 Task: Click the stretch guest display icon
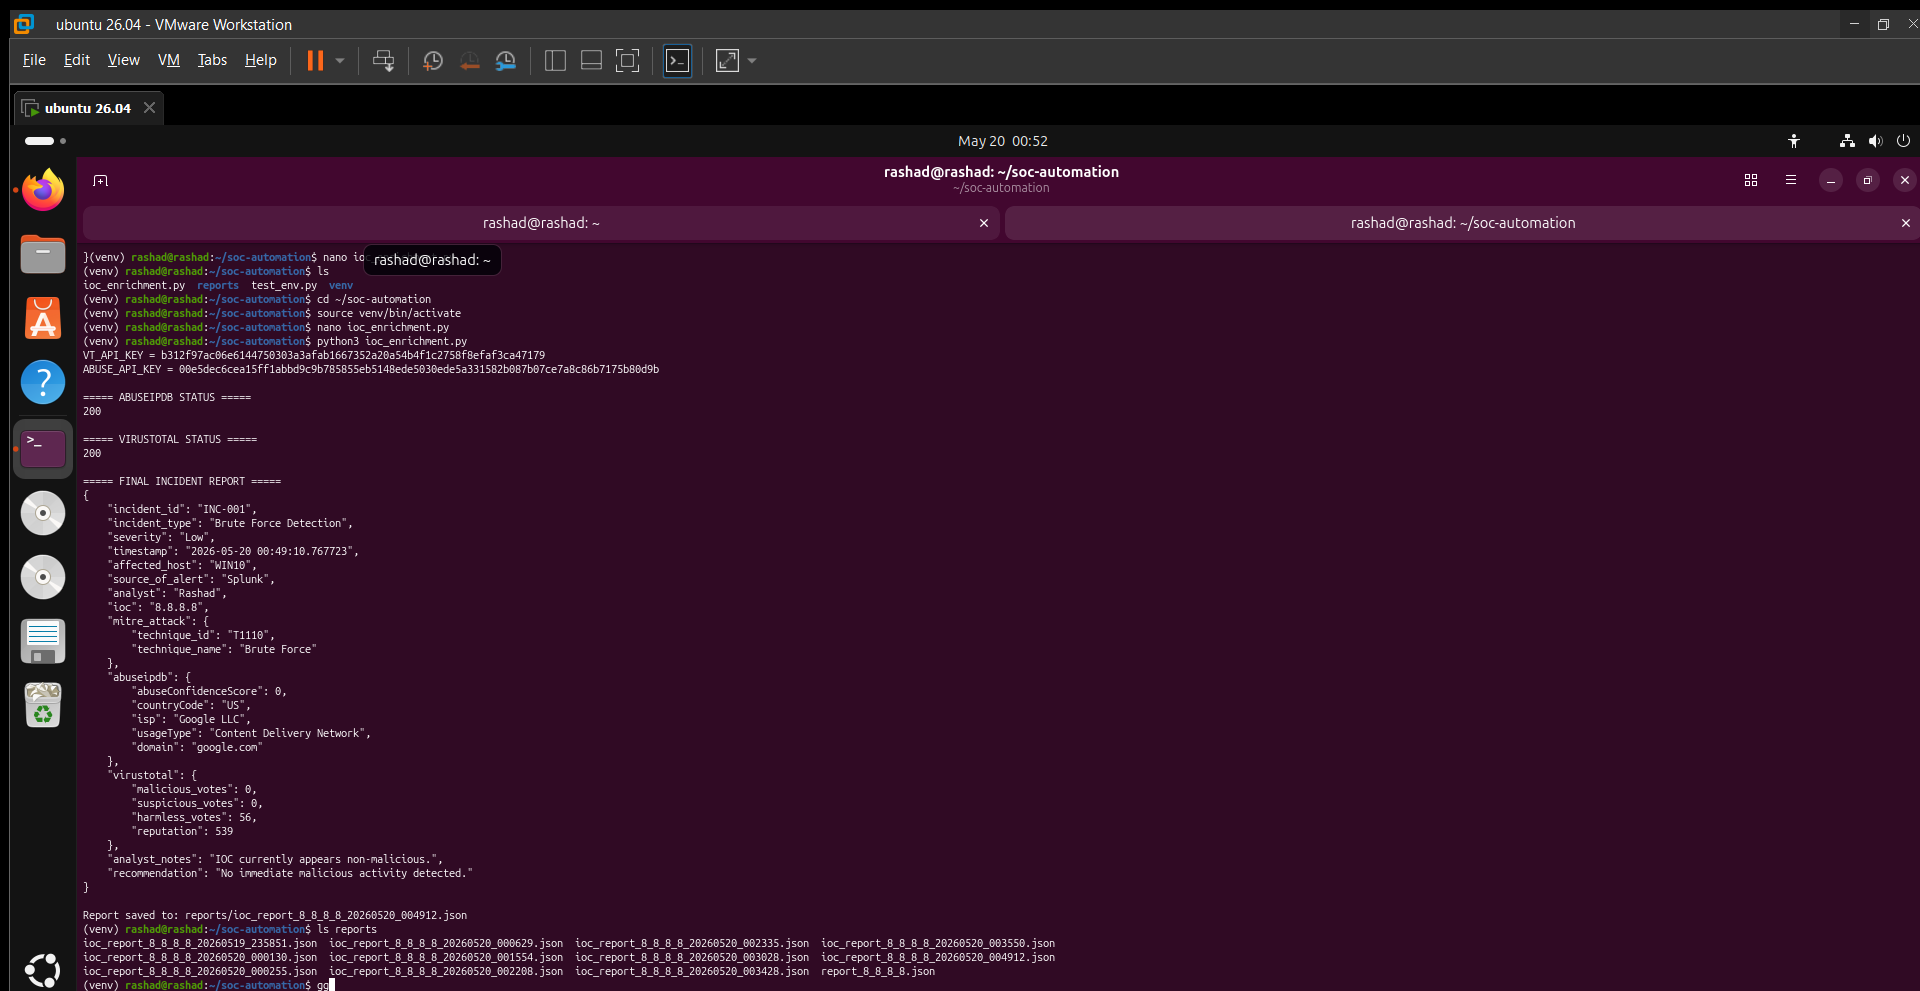tap(728, 61)
